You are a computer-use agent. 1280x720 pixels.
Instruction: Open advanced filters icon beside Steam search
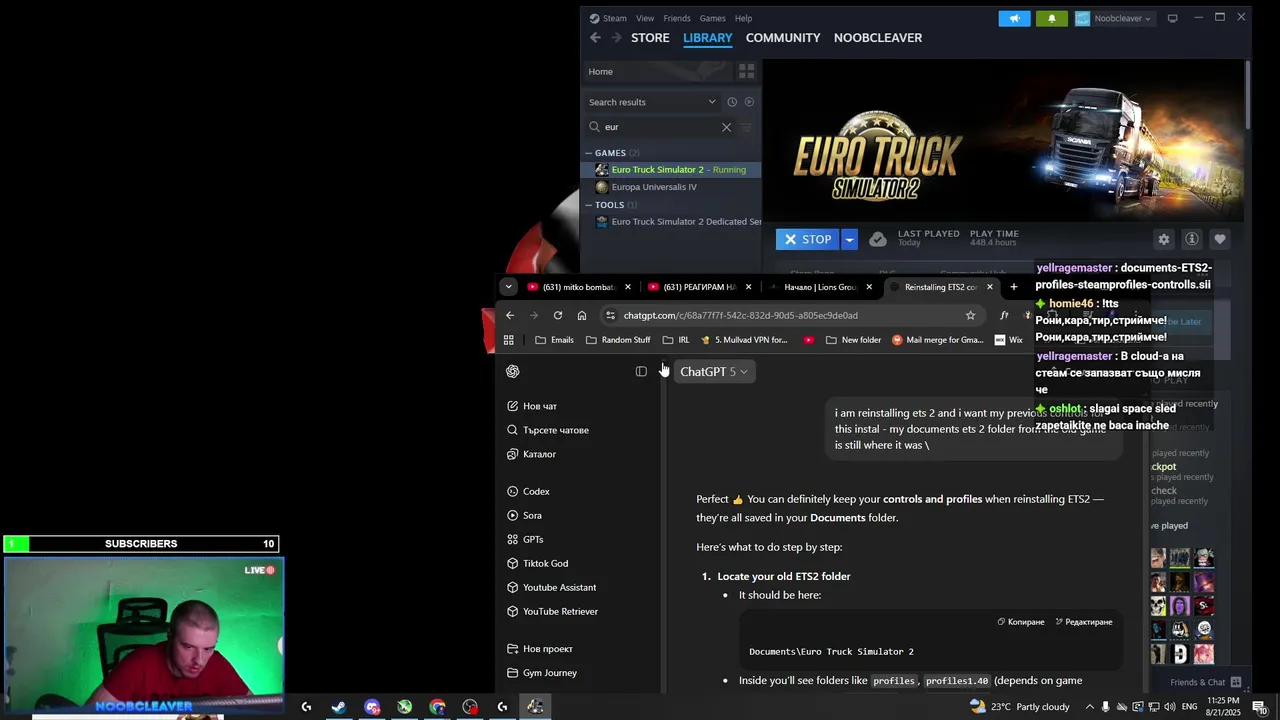[746, 127]
